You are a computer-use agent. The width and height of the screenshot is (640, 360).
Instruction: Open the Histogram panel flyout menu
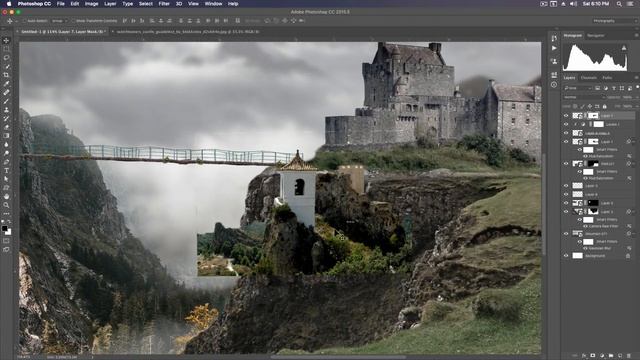click(637, 36)
